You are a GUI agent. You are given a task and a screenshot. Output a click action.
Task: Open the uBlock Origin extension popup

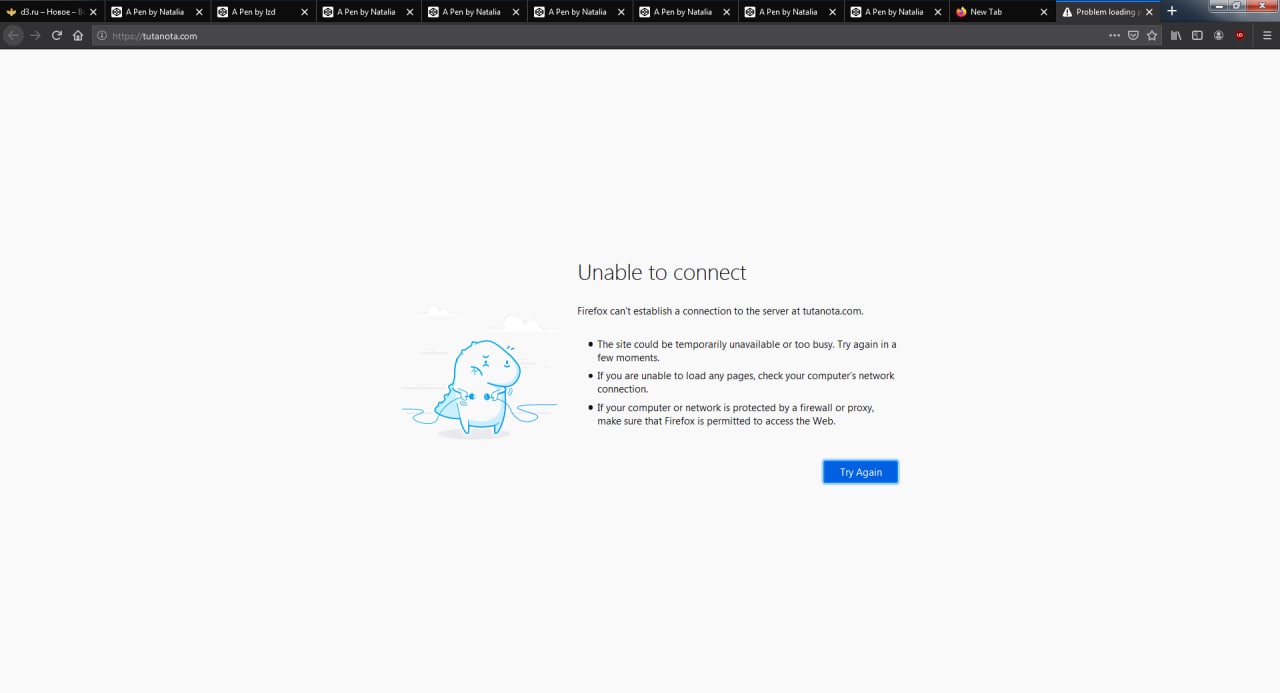tap(1240, 35)
